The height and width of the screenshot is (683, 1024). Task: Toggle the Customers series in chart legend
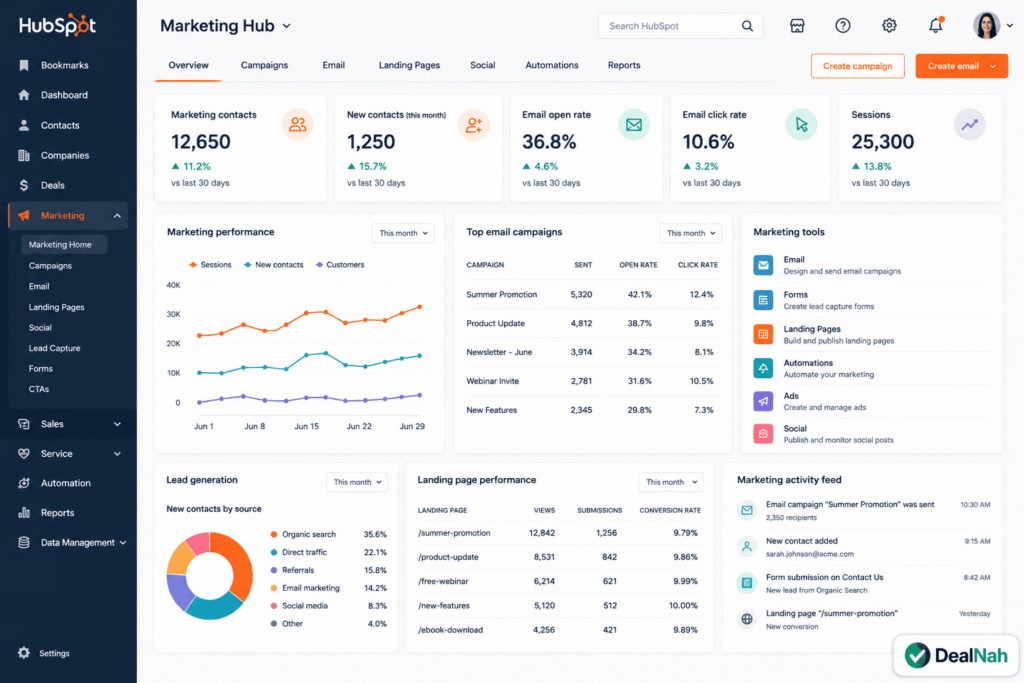coord(340,264)
